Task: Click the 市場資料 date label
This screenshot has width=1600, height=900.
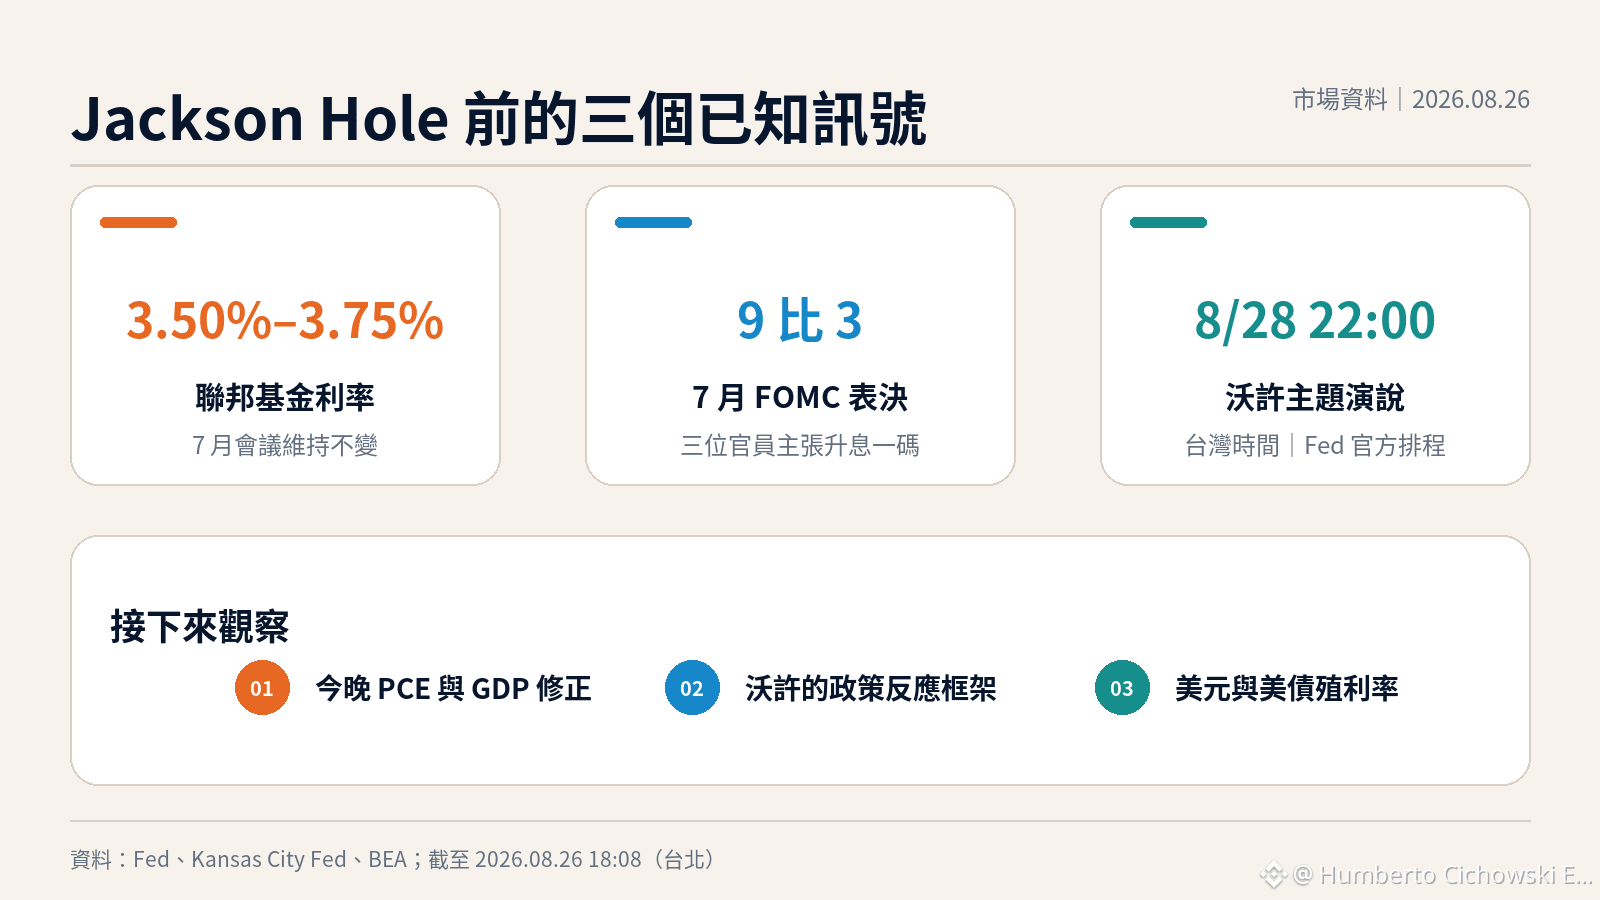Action: 1411,99
